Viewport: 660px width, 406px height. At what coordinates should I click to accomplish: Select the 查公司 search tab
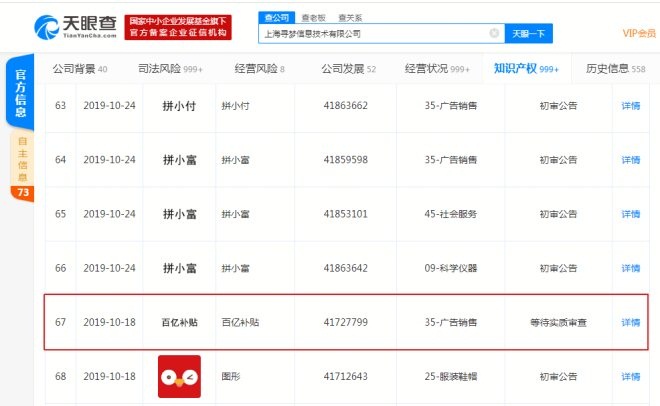[x=275, y=17]
